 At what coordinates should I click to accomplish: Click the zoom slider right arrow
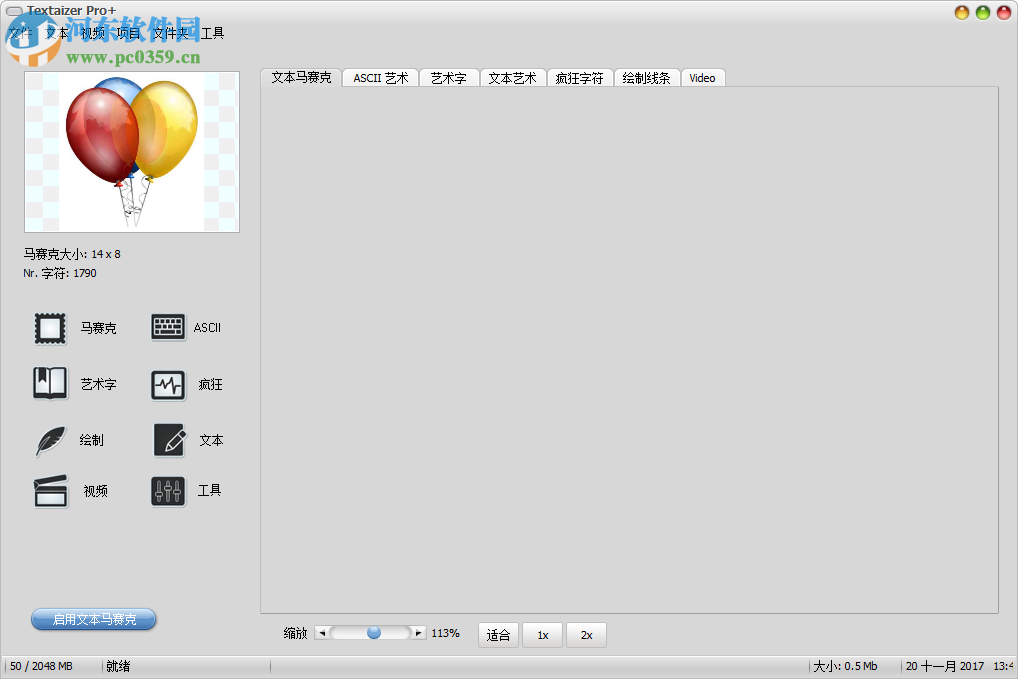(x=418, y=632)
